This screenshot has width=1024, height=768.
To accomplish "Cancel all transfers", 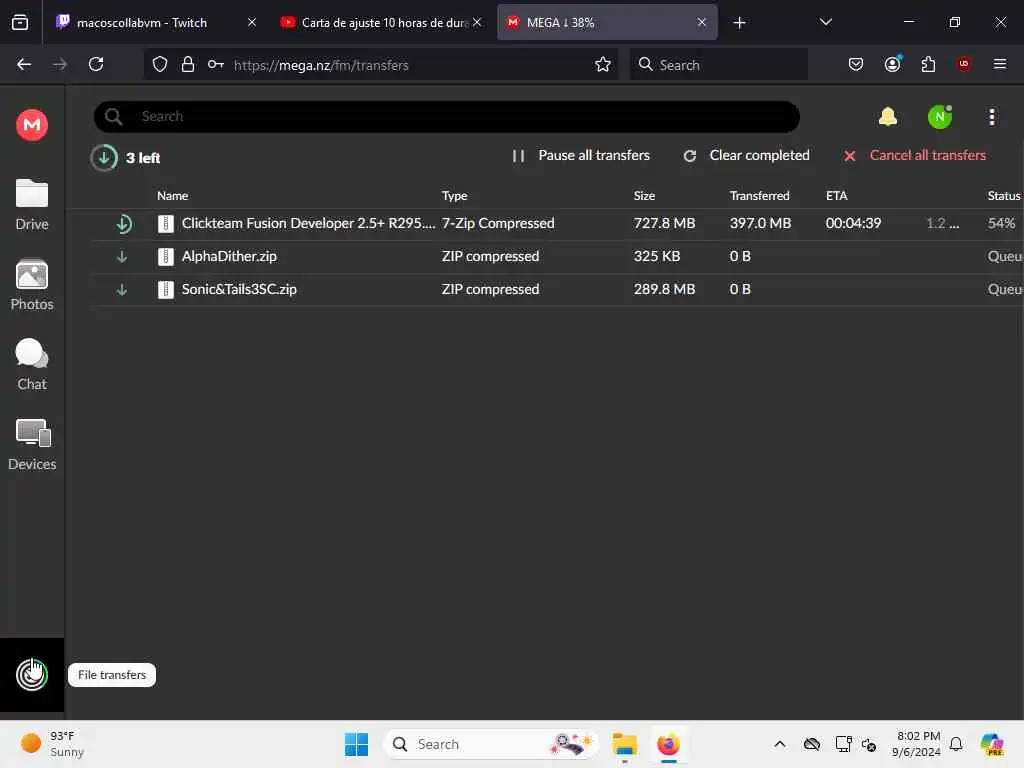I will click(914, 155).
